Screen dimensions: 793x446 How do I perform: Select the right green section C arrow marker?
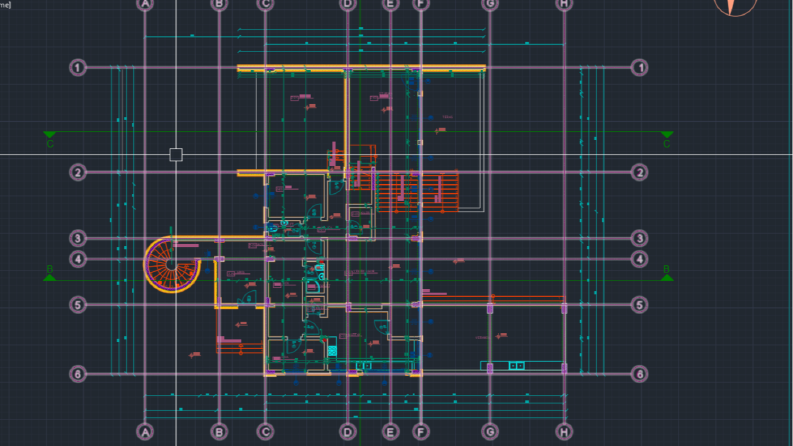tap(667, 135)
